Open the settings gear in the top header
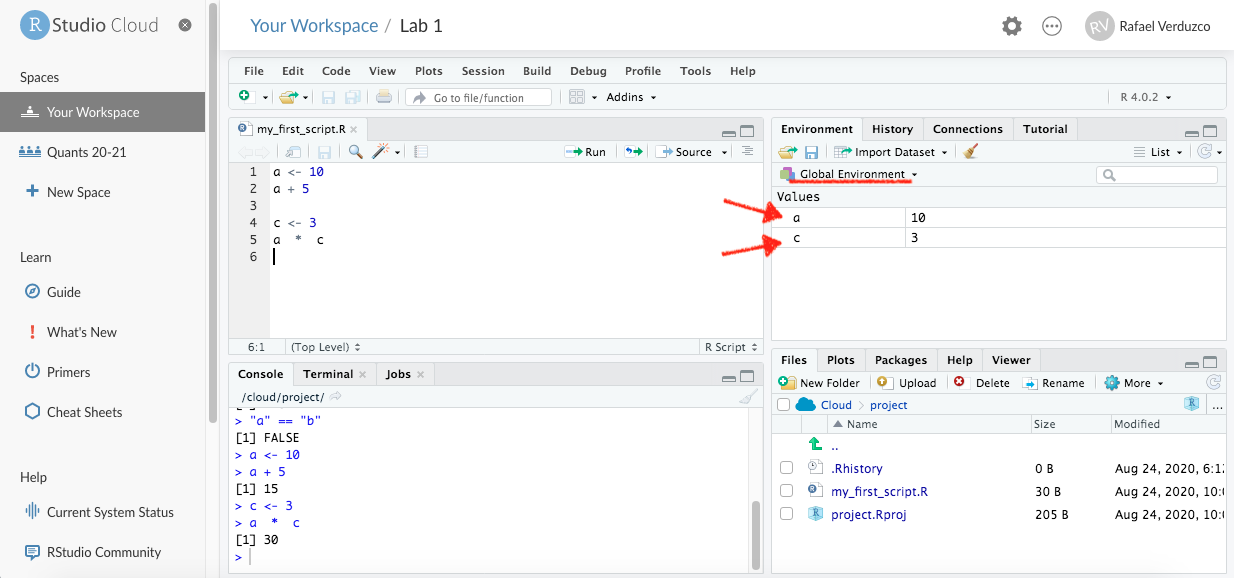Screen dimensions: 1234x578 tap(1012, 27)
